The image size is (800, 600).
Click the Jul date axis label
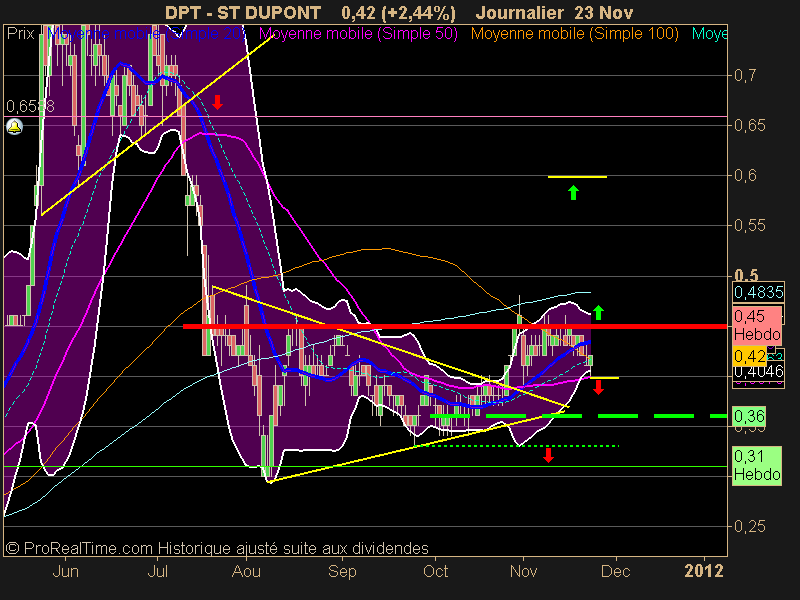pos(158,571)
